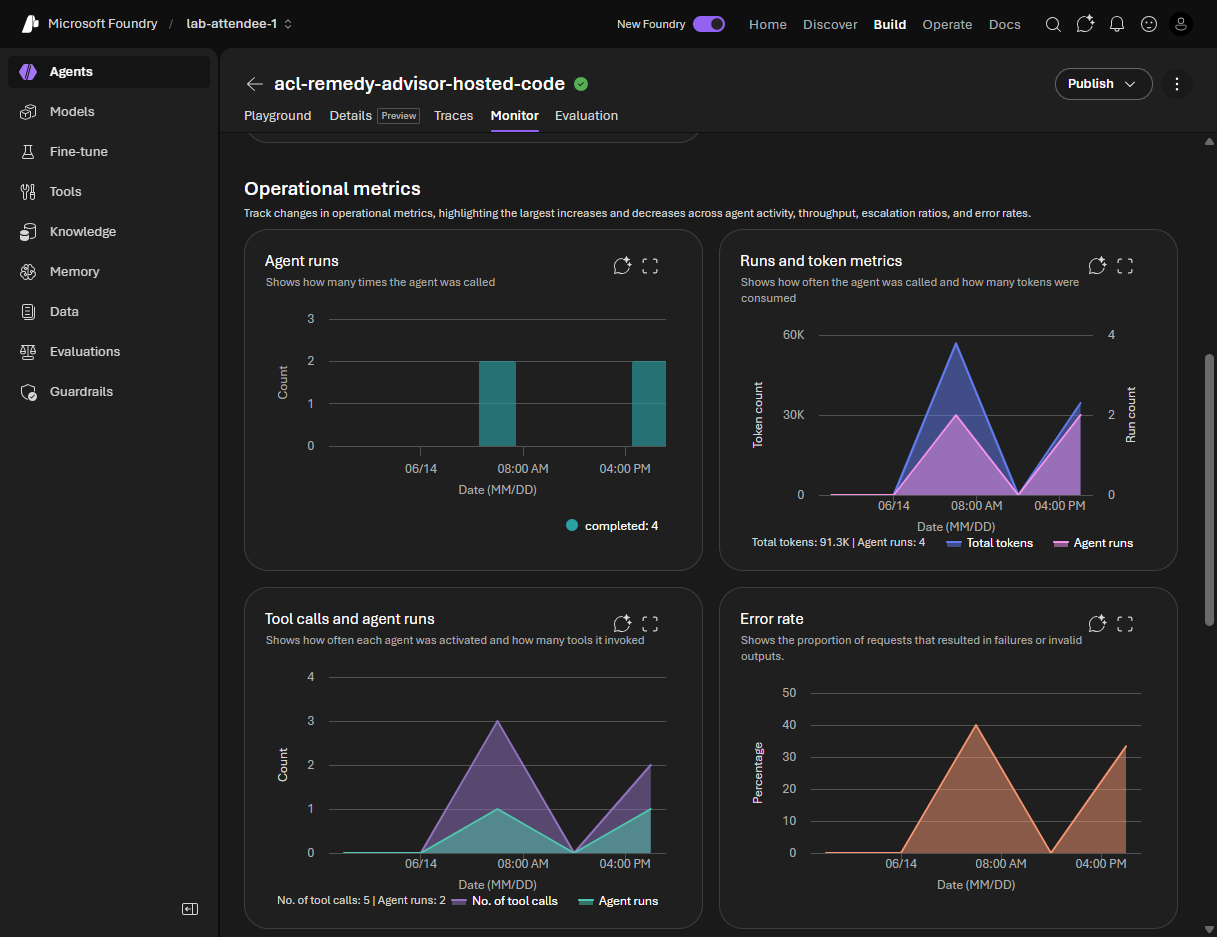
Task: Switch to the Details tab
Action: pos(374,116)
